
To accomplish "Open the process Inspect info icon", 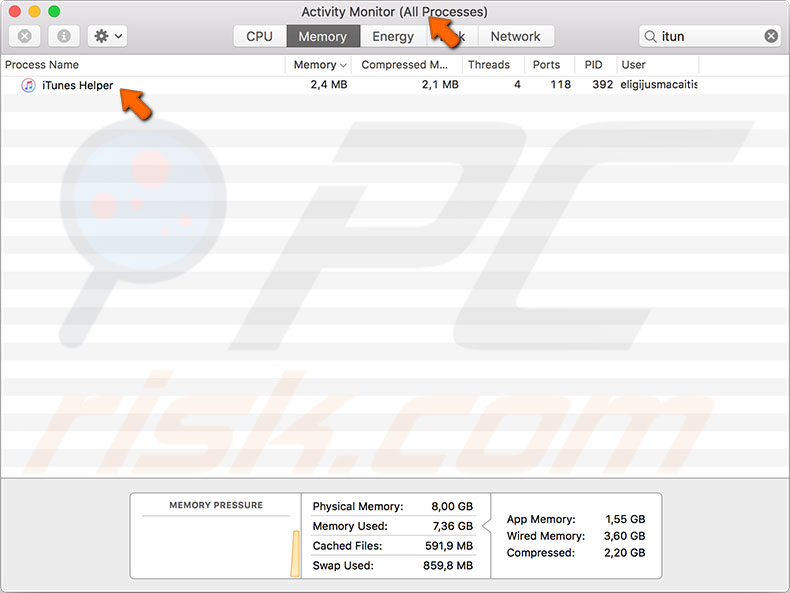I will 63,36.
